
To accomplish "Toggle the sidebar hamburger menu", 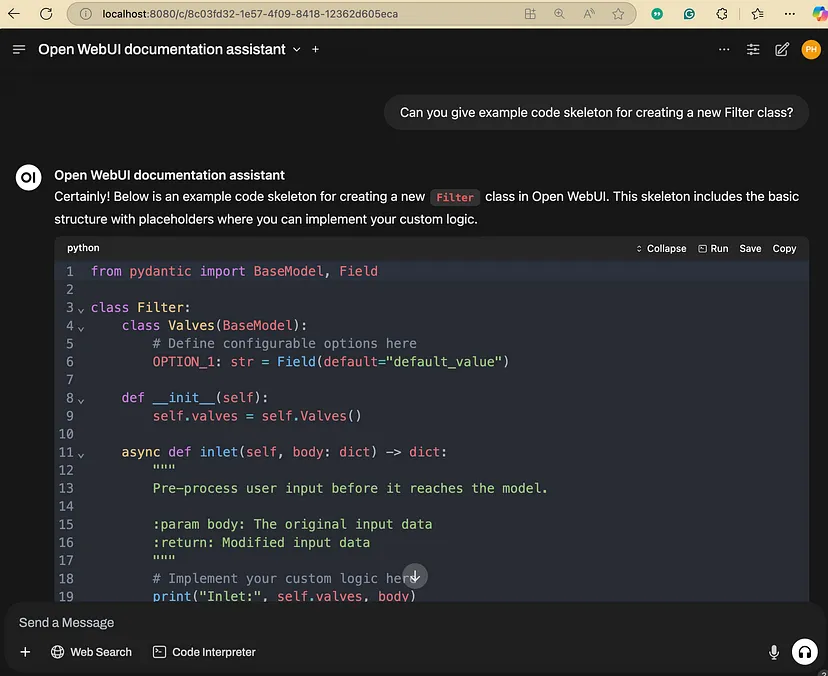I will click(x=19, y=50).
